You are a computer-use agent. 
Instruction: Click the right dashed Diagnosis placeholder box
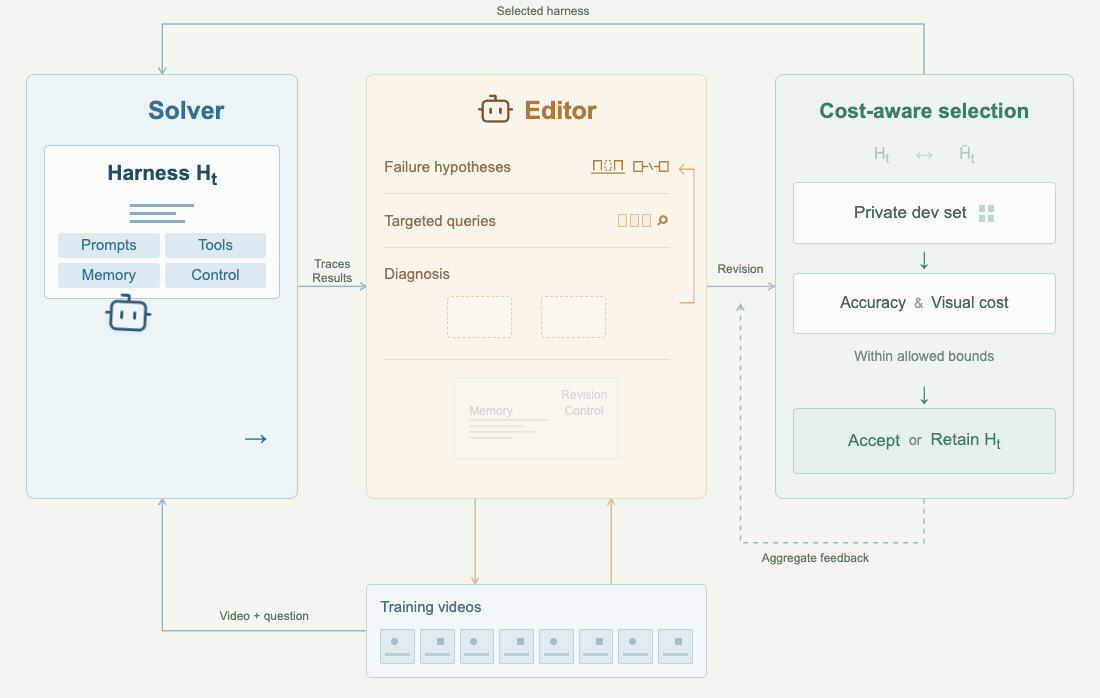click(573, 317)
